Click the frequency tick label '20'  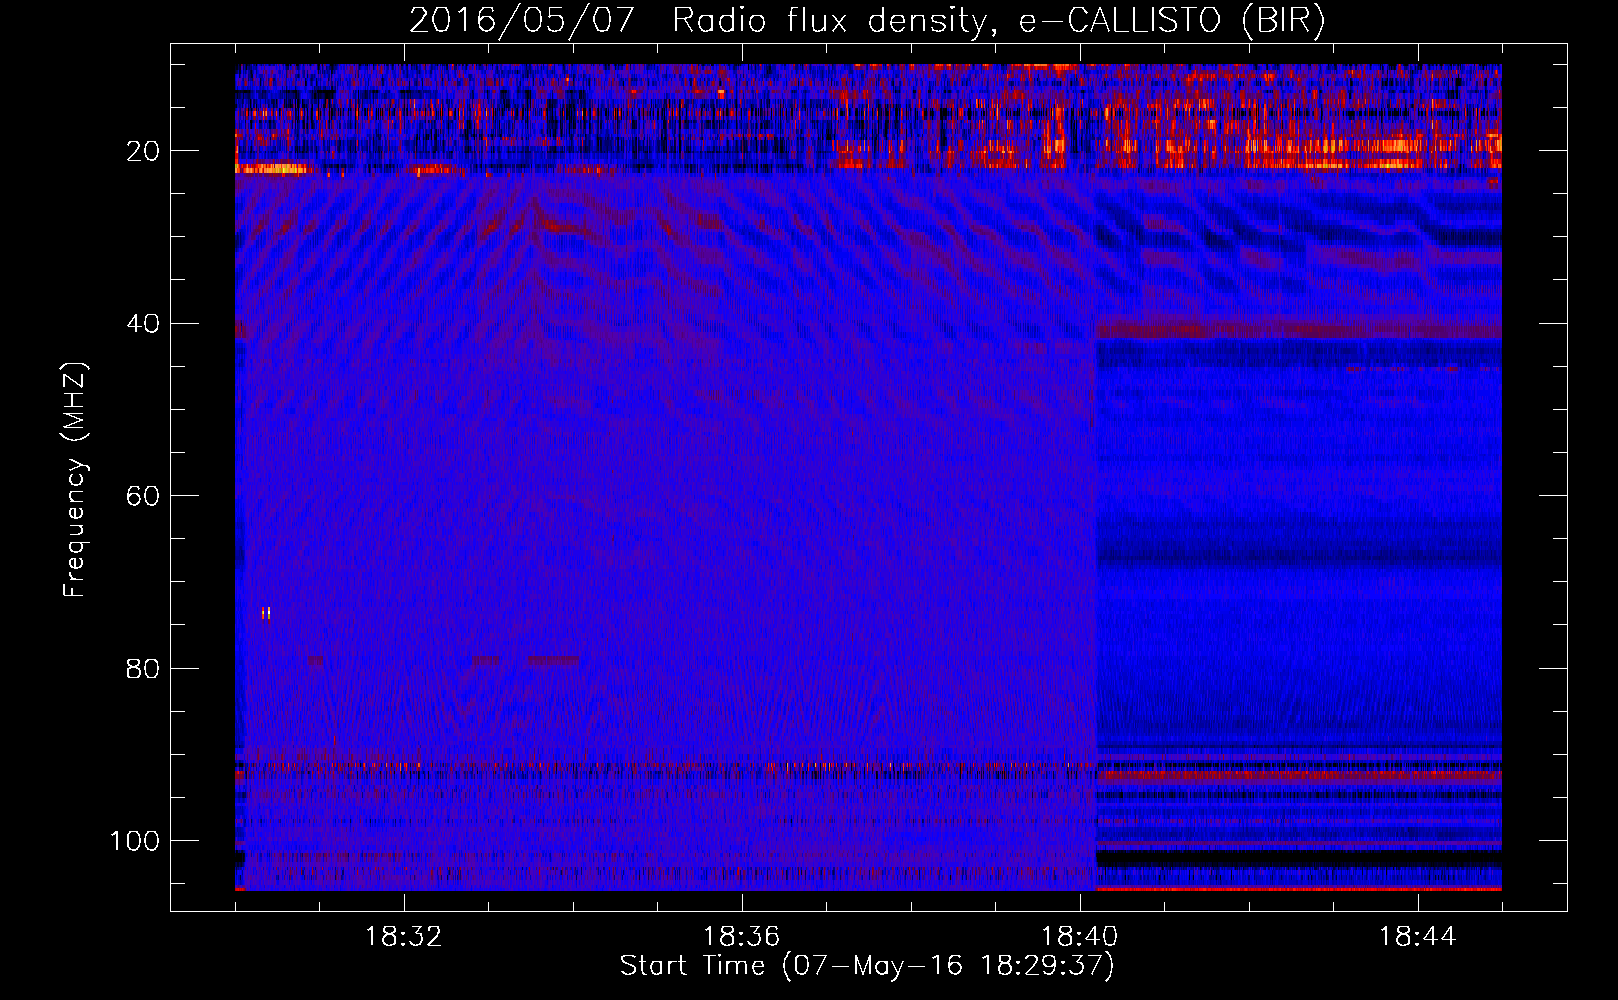pyautogui.click(x=143, y=151)
